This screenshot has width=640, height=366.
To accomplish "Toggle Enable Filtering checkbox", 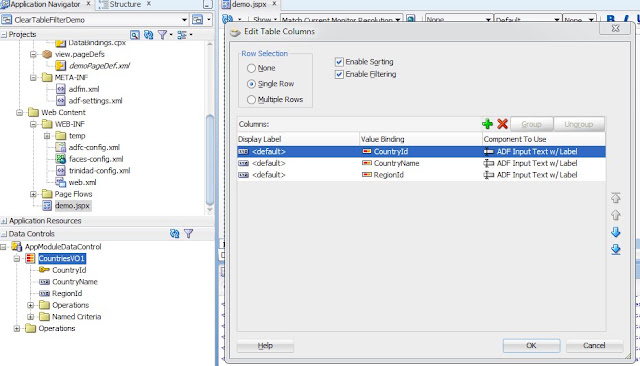I will 339,74.
